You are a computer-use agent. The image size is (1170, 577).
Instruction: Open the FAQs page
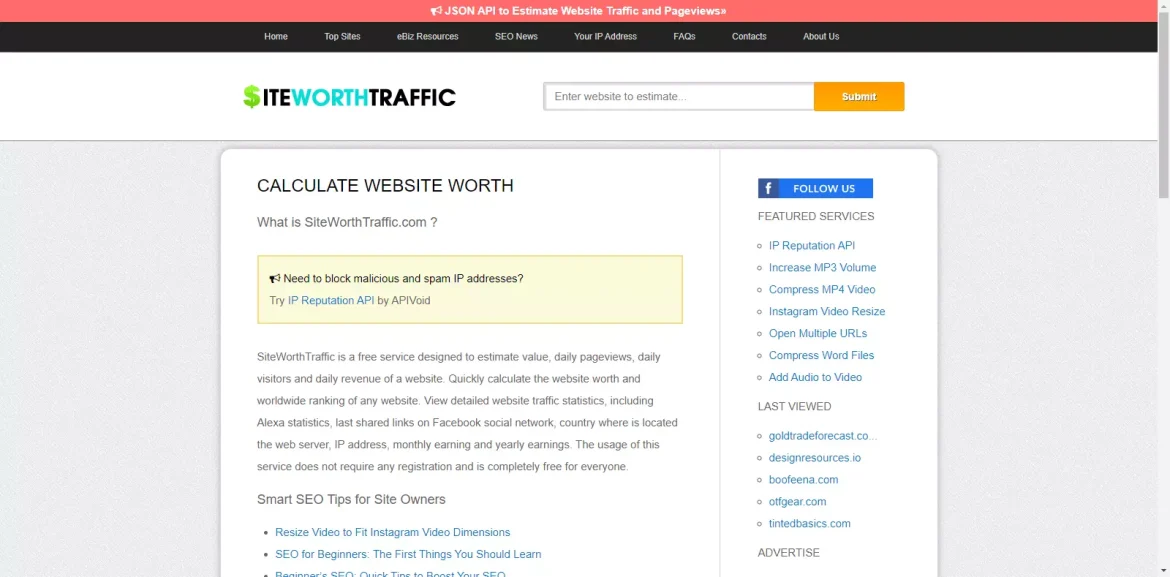pyautogui.click(x=684, y=37)
